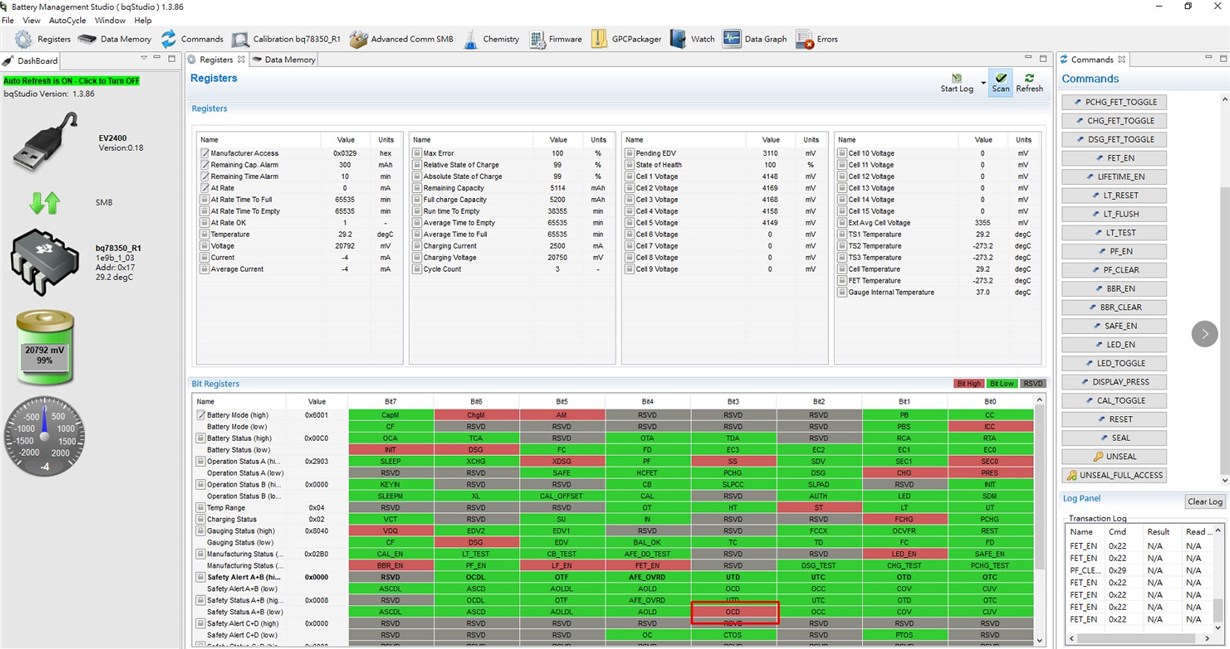
Task: Expand the Safety Status A+B row
Action: pos(202,600)
